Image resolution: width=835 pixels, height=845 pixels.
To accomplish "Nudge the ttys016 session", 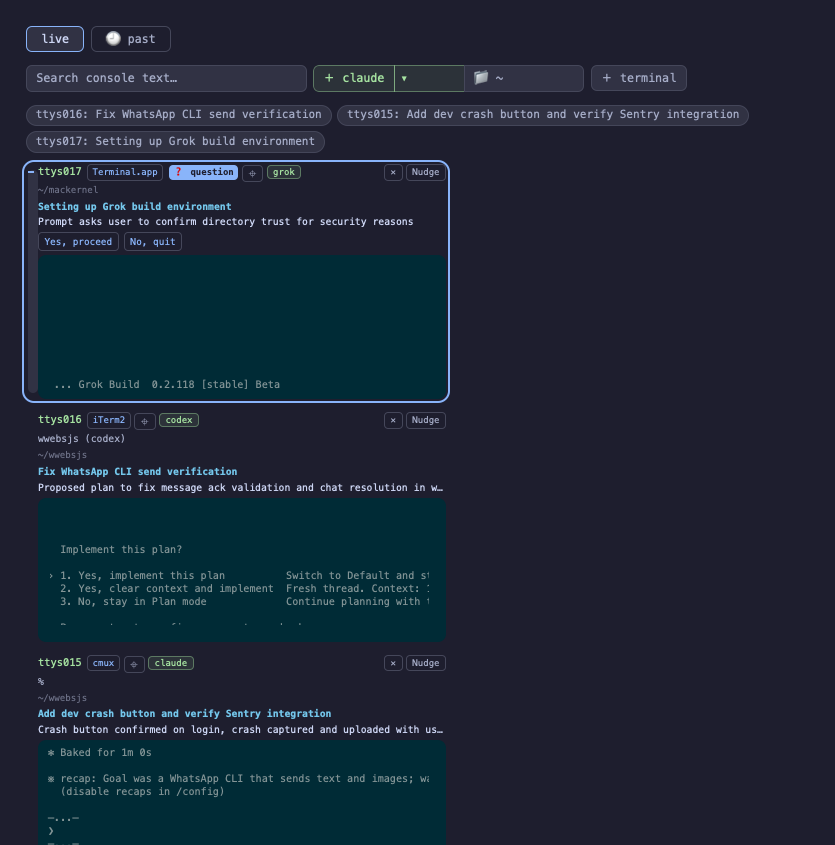I will click(425, 420).
